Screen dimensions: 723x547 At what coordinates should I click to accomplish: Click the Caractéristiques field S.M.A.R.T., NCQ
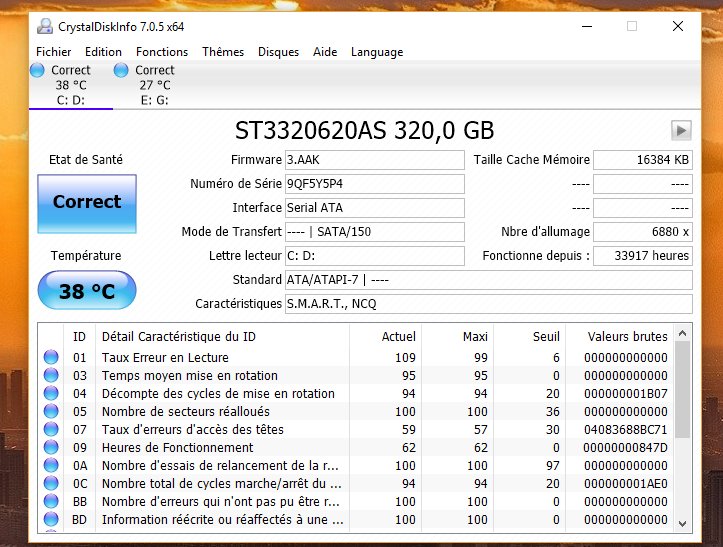pos(489,303)
